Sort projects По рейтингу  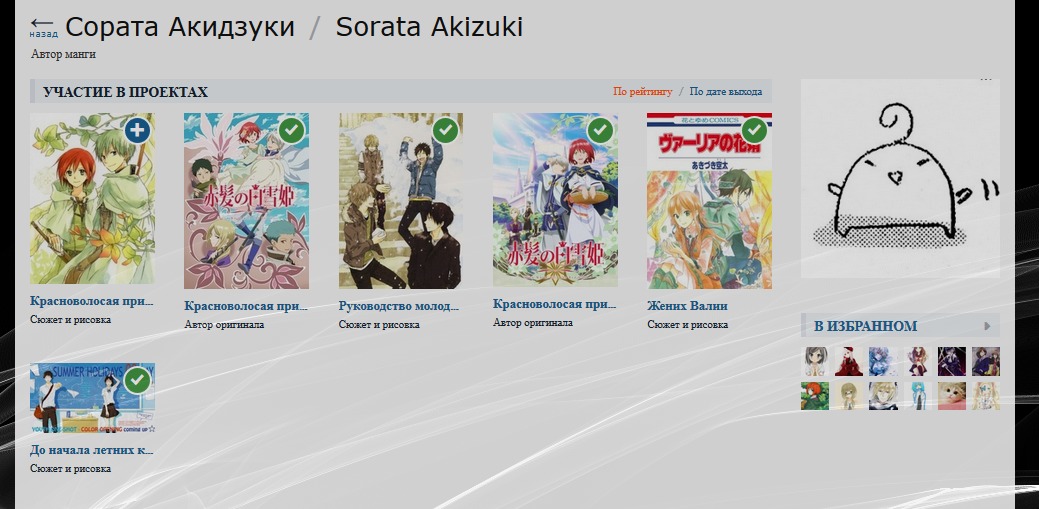point(642,91)
